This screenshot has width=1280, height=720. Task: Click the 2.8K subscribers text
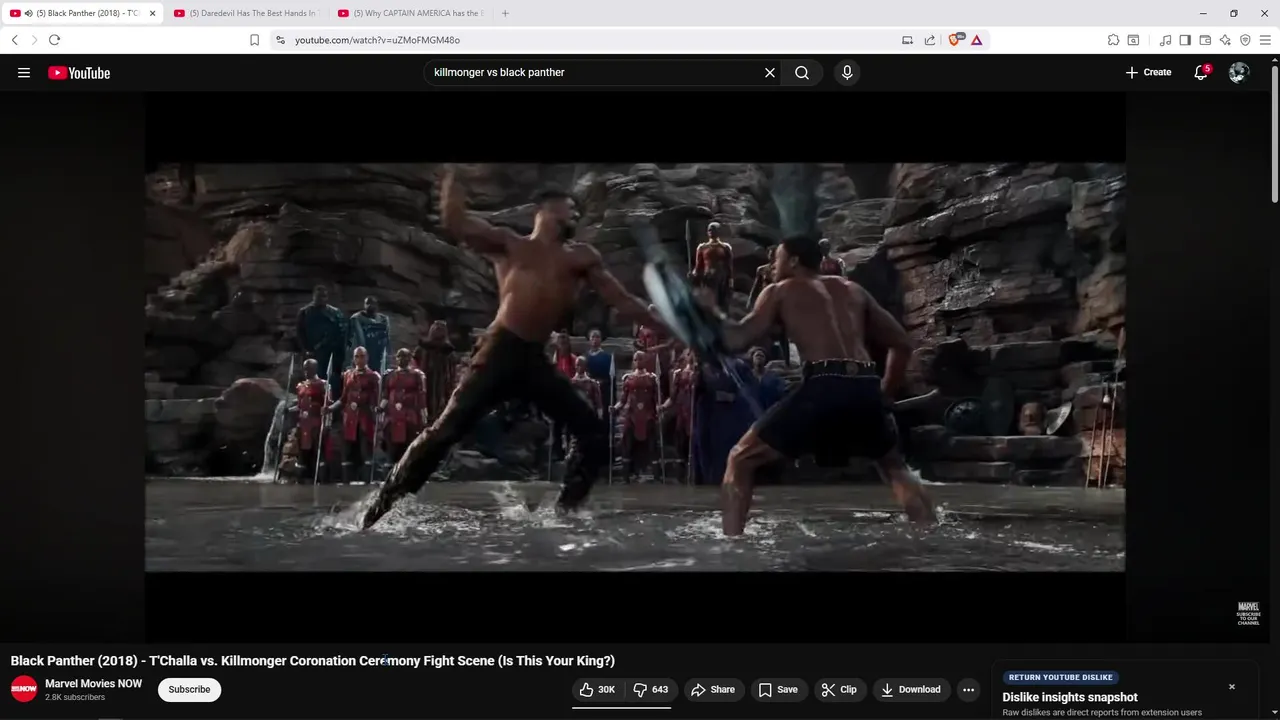75,697
